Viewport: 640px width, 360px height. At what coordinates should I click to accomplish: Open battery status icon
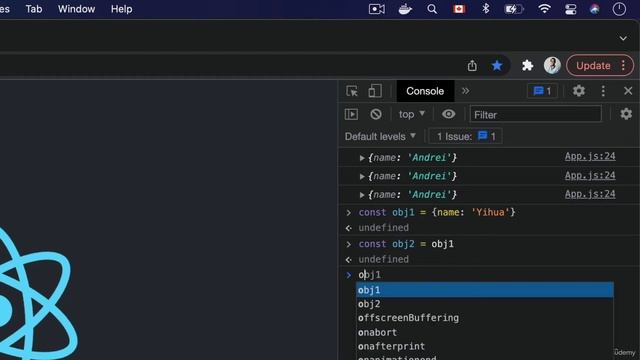(513, 9)
